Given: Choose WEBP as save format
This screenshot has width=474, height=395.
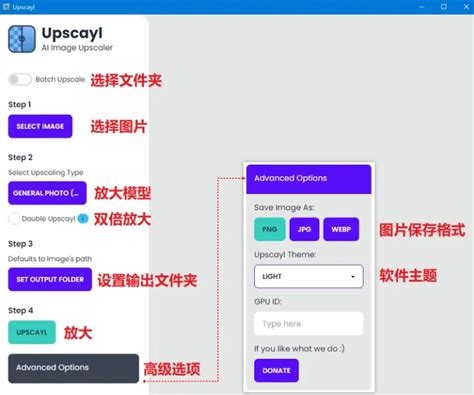Looking at the screenshot, I should tap(341, 229).
